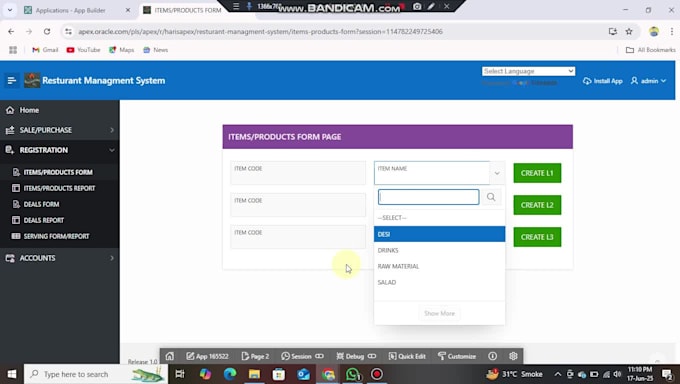Open Task View on the taskbar
The height and width of the screenshot is (384, 680).
(x=180, y=374)
